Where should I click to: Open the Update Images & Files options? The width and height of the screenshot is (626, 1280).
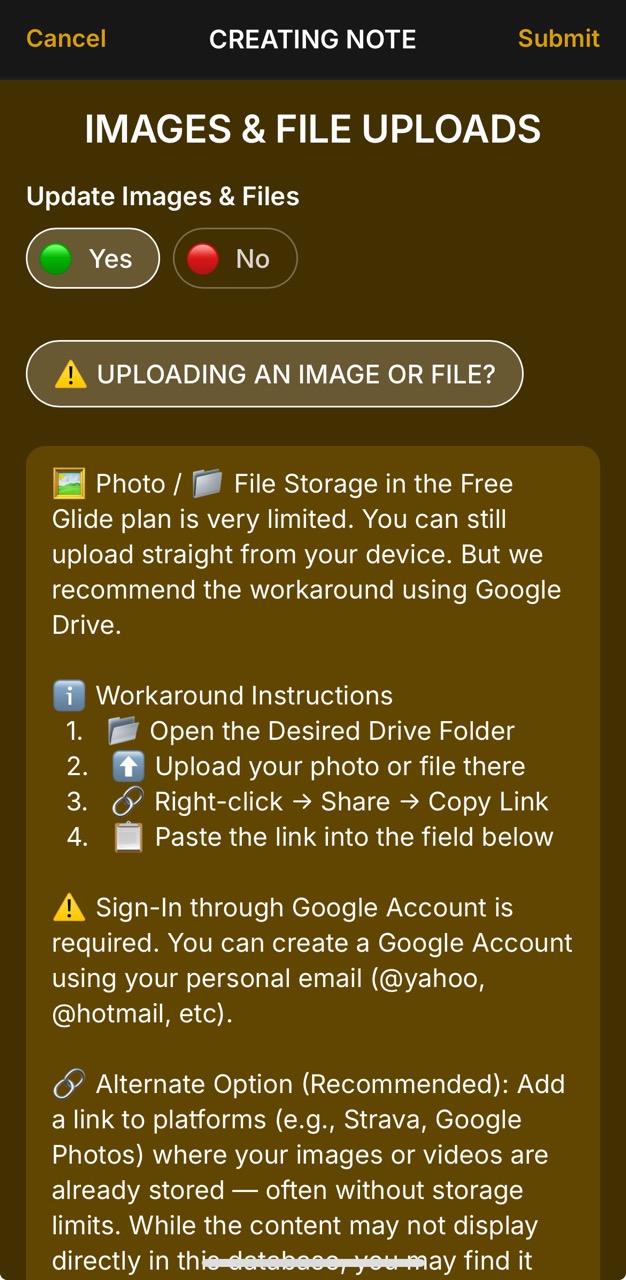coord(162,196)
